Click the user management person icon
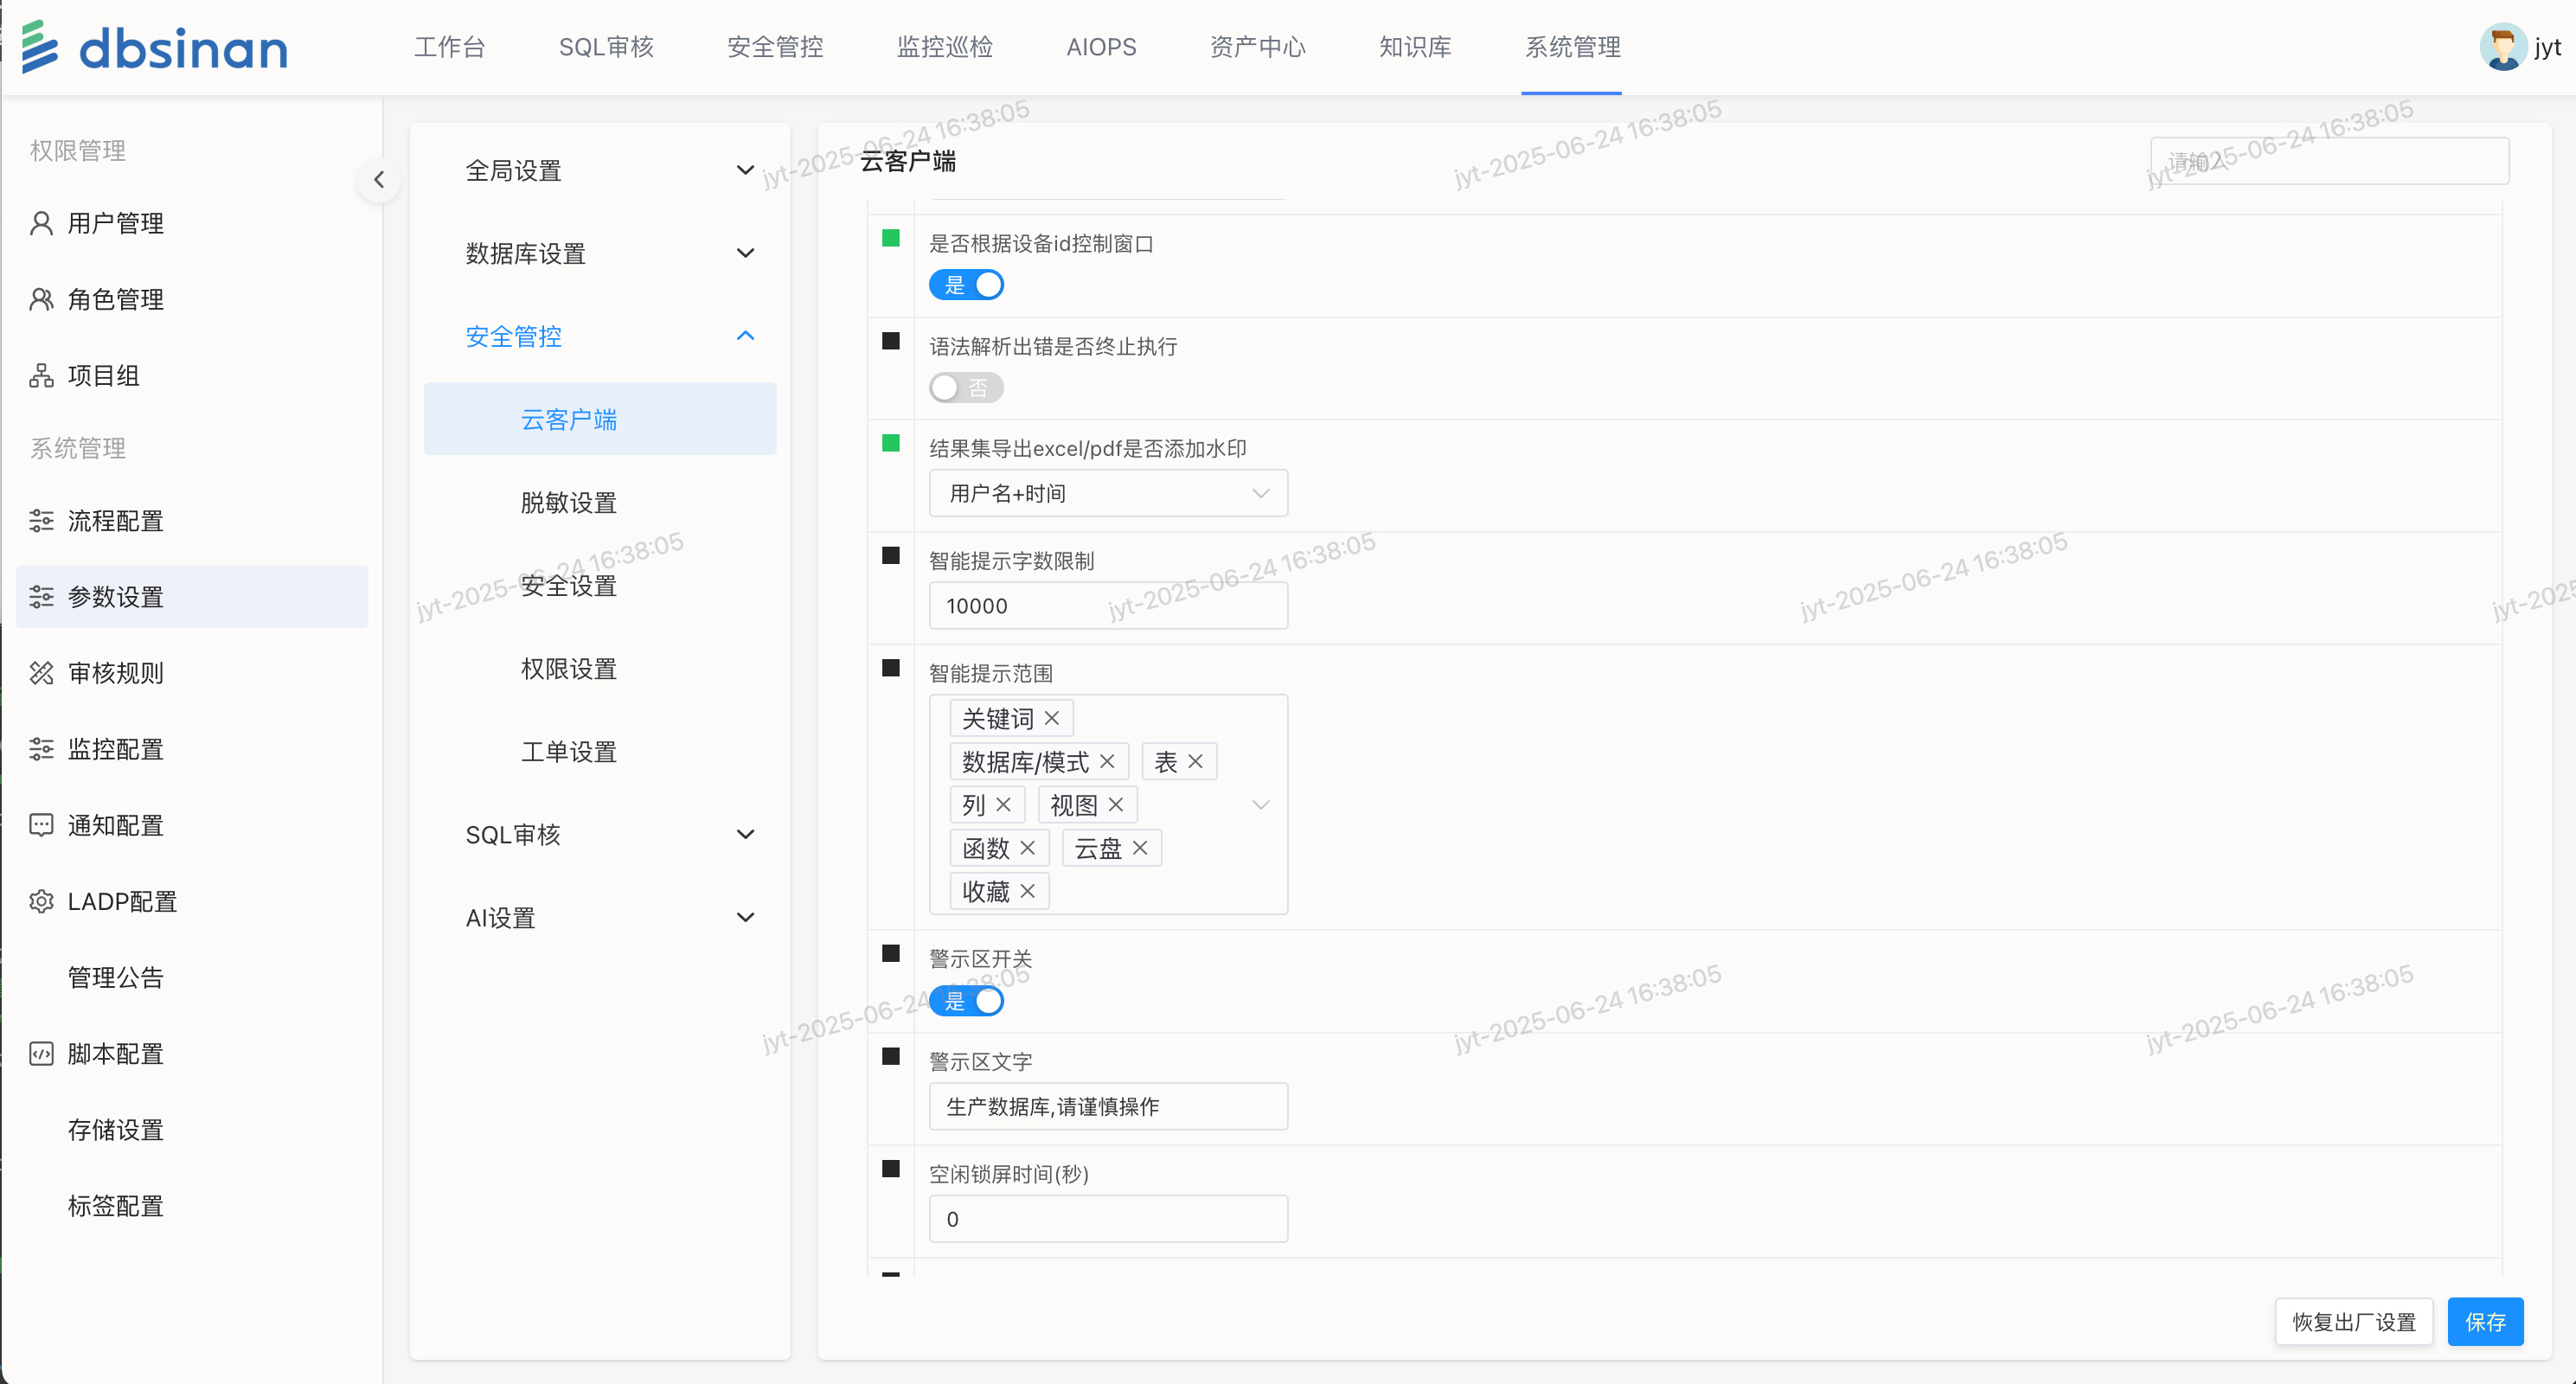 click(41, 223)
